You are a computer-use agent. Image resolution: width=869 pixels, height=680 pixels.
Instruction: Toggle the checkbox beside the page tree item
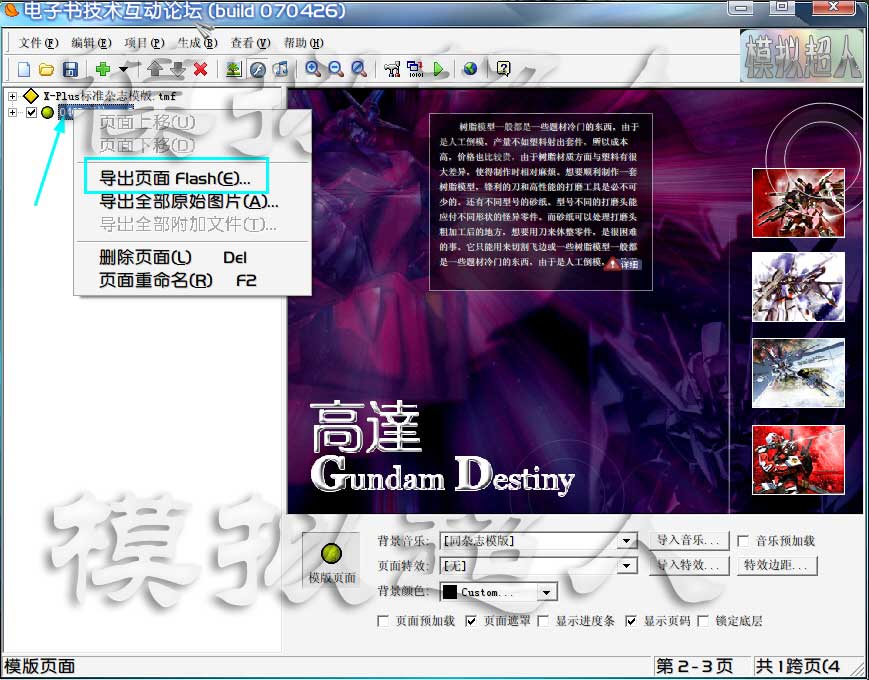pos(32,113)
